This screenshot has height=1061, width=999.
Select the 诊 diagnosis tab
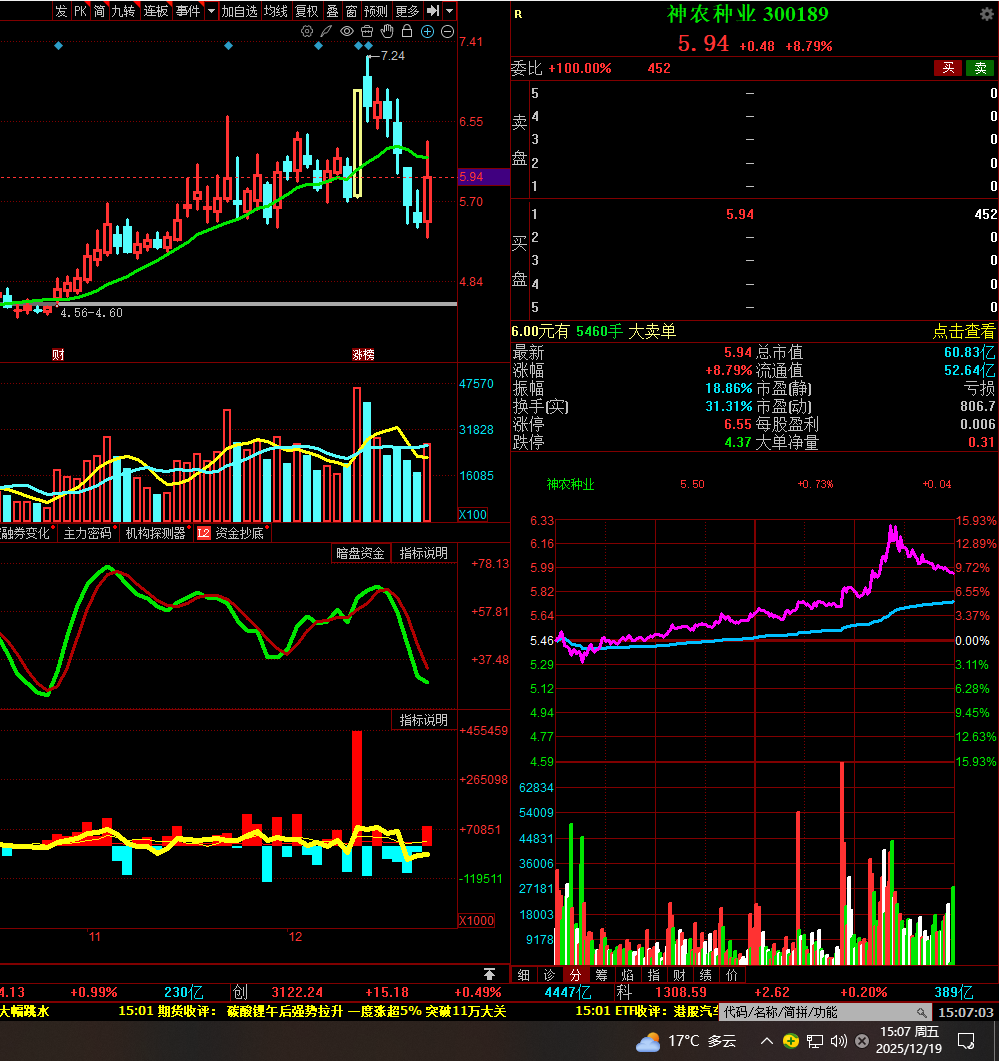click(x=549, y=974)
